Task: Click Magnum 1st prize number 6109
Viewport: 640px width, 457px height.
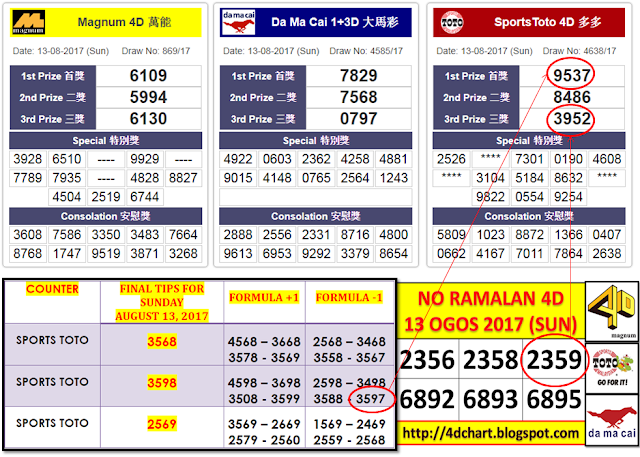Action: tap(148, 75)
